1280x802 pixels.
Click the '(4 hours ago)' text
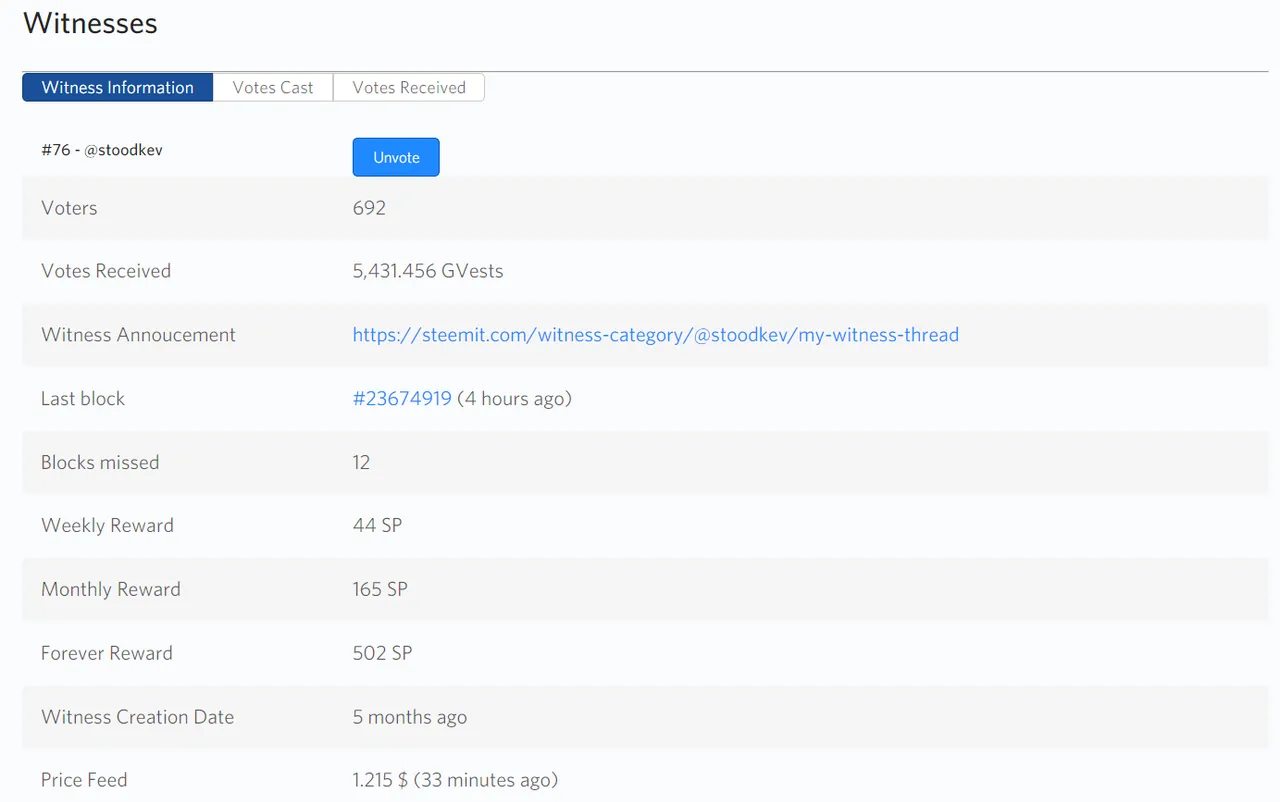click(514, 398)
